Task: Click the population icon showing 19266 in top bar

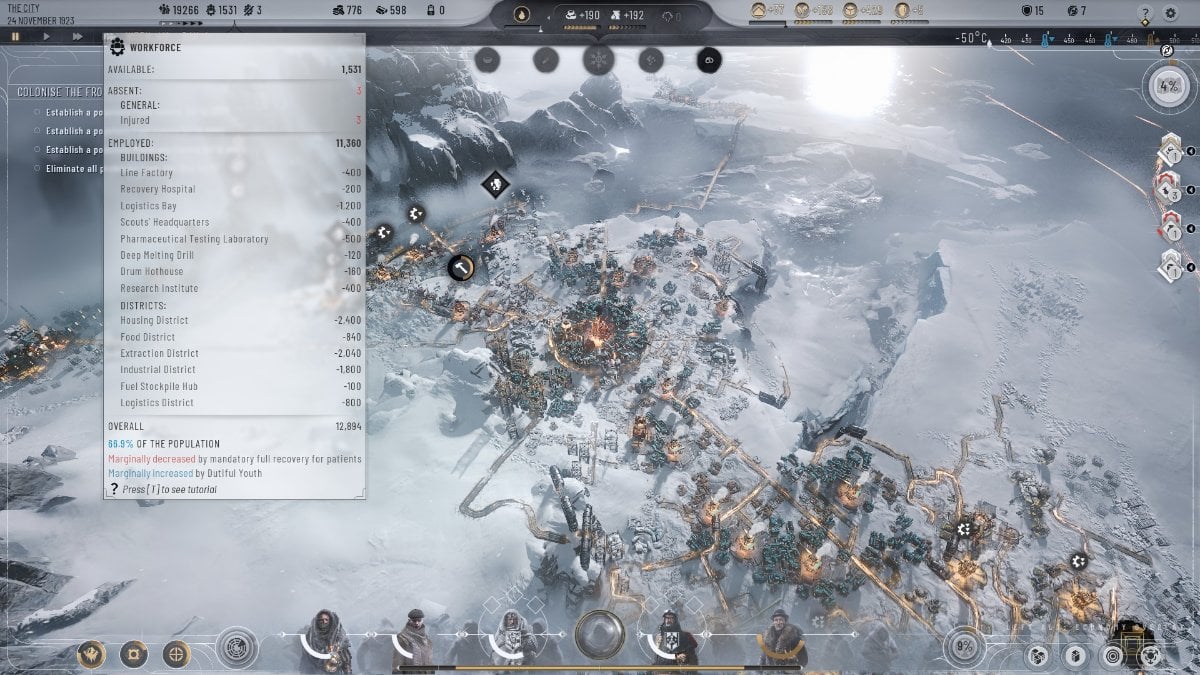Action: click(x=163, y=9)
